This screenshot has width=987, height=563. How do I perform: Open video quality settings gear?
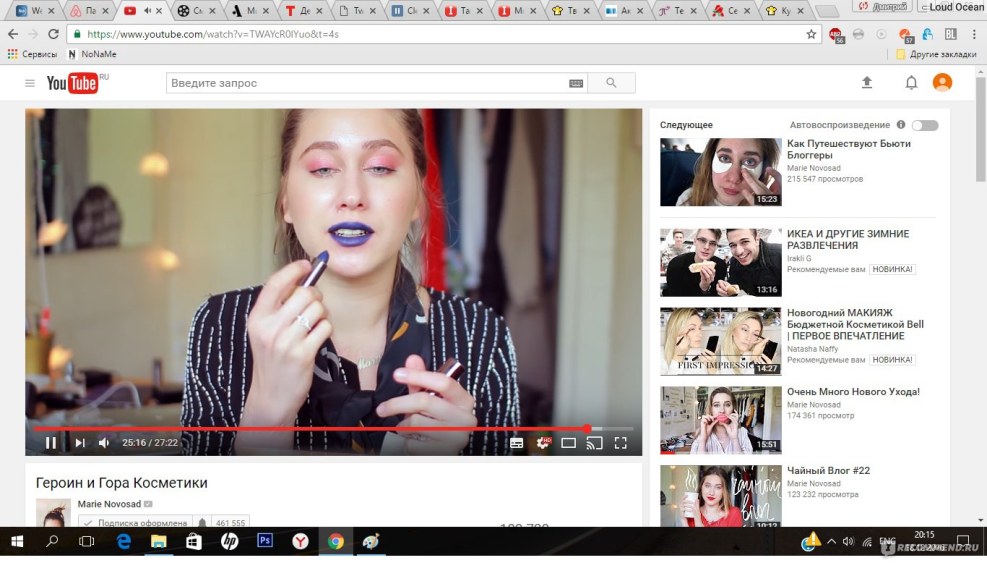pos(543,442)
